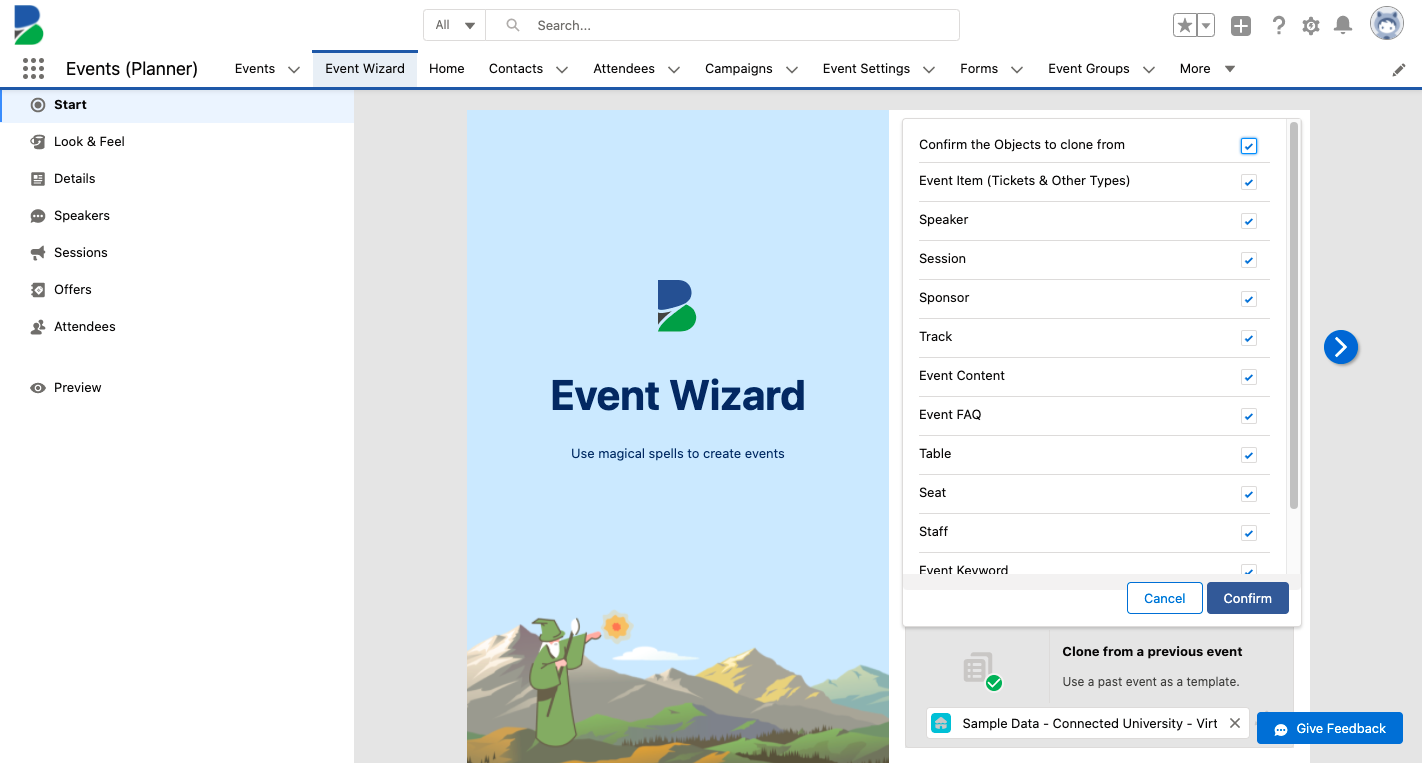Uncheck the Table checkbox

point(1249,455)
